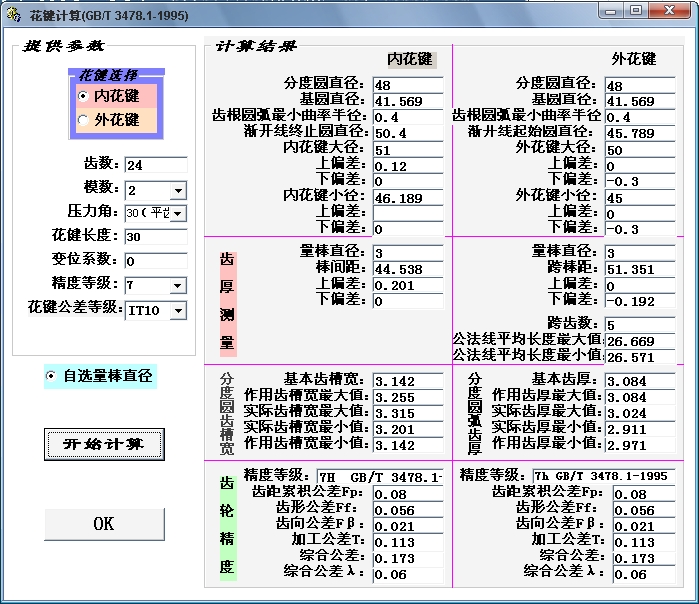Click the 基本齿槽宽 value 3.142

click(x=408, y=381)
